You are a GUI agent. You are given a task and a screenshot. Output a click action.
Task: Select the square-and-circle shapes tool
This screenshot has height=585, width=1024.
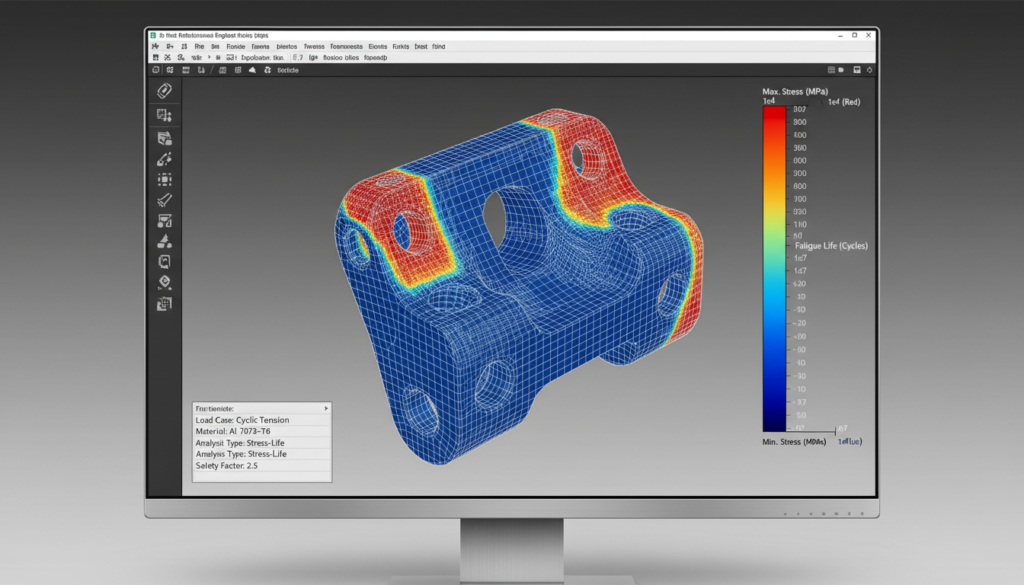164,221
